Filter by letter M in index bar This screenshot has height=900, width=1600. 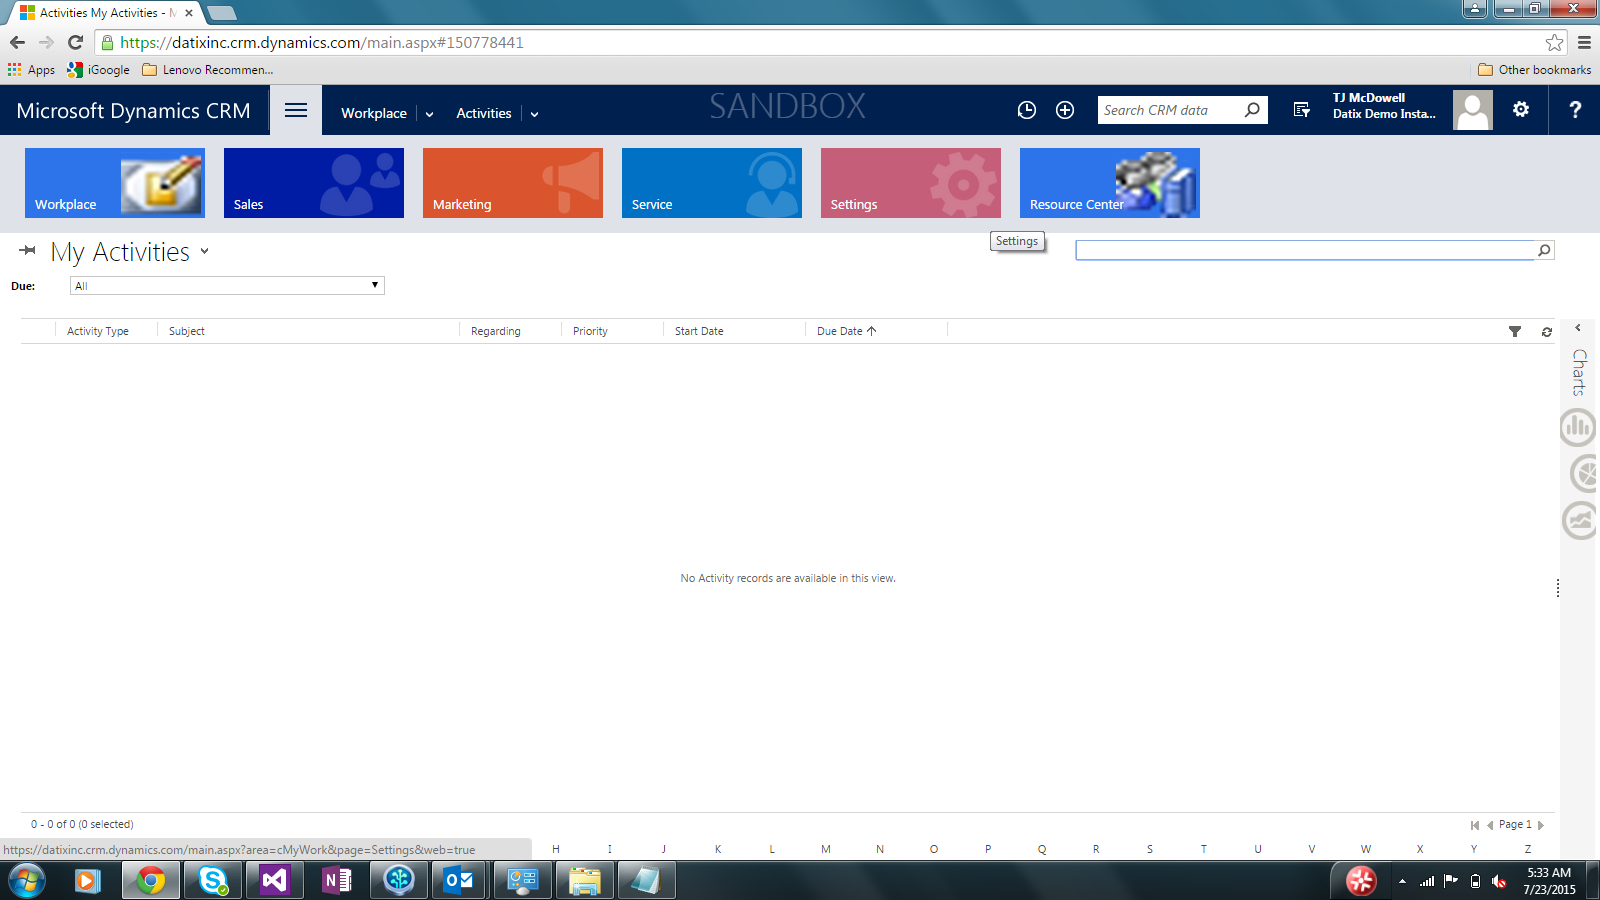(x=826, y=849)
